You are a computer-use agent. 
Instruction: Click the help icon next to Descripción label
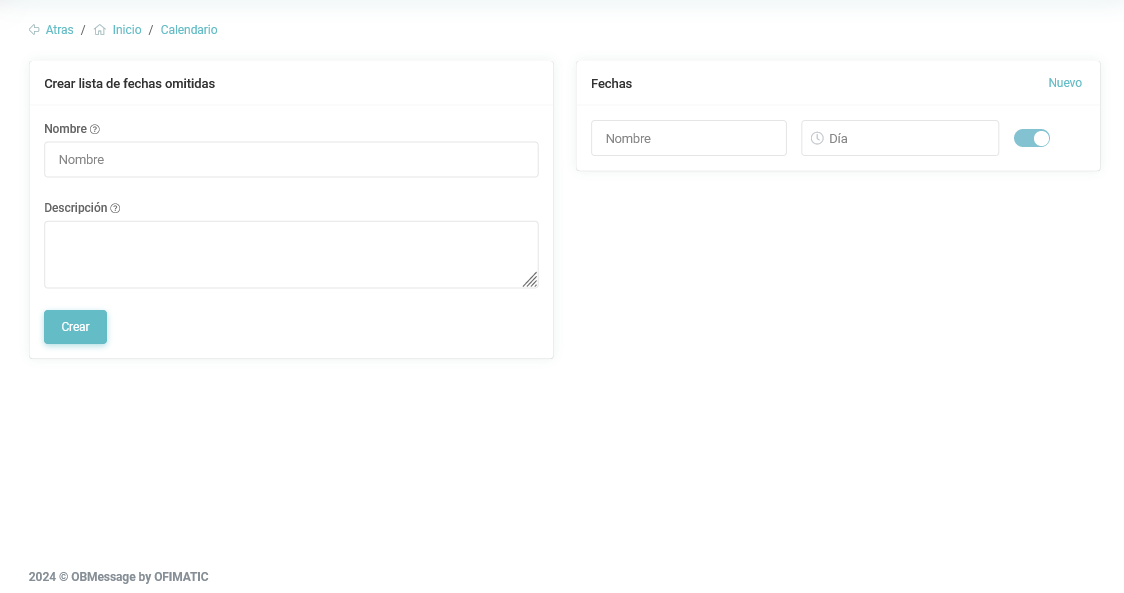pos(115,208)
